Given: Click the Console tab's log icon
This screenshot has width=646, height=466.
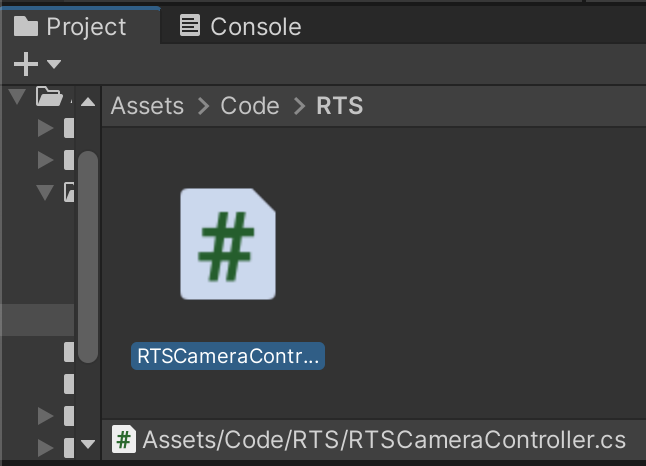Looking at the screenshot, I should pyautogui.click(x=189, y=27).
